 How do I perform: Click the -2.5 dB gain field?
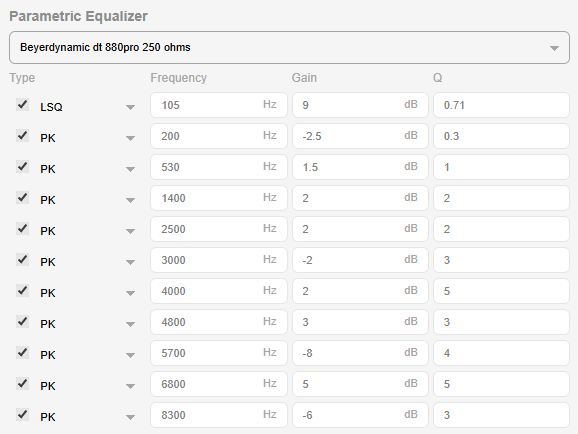[x=360, y=136]
